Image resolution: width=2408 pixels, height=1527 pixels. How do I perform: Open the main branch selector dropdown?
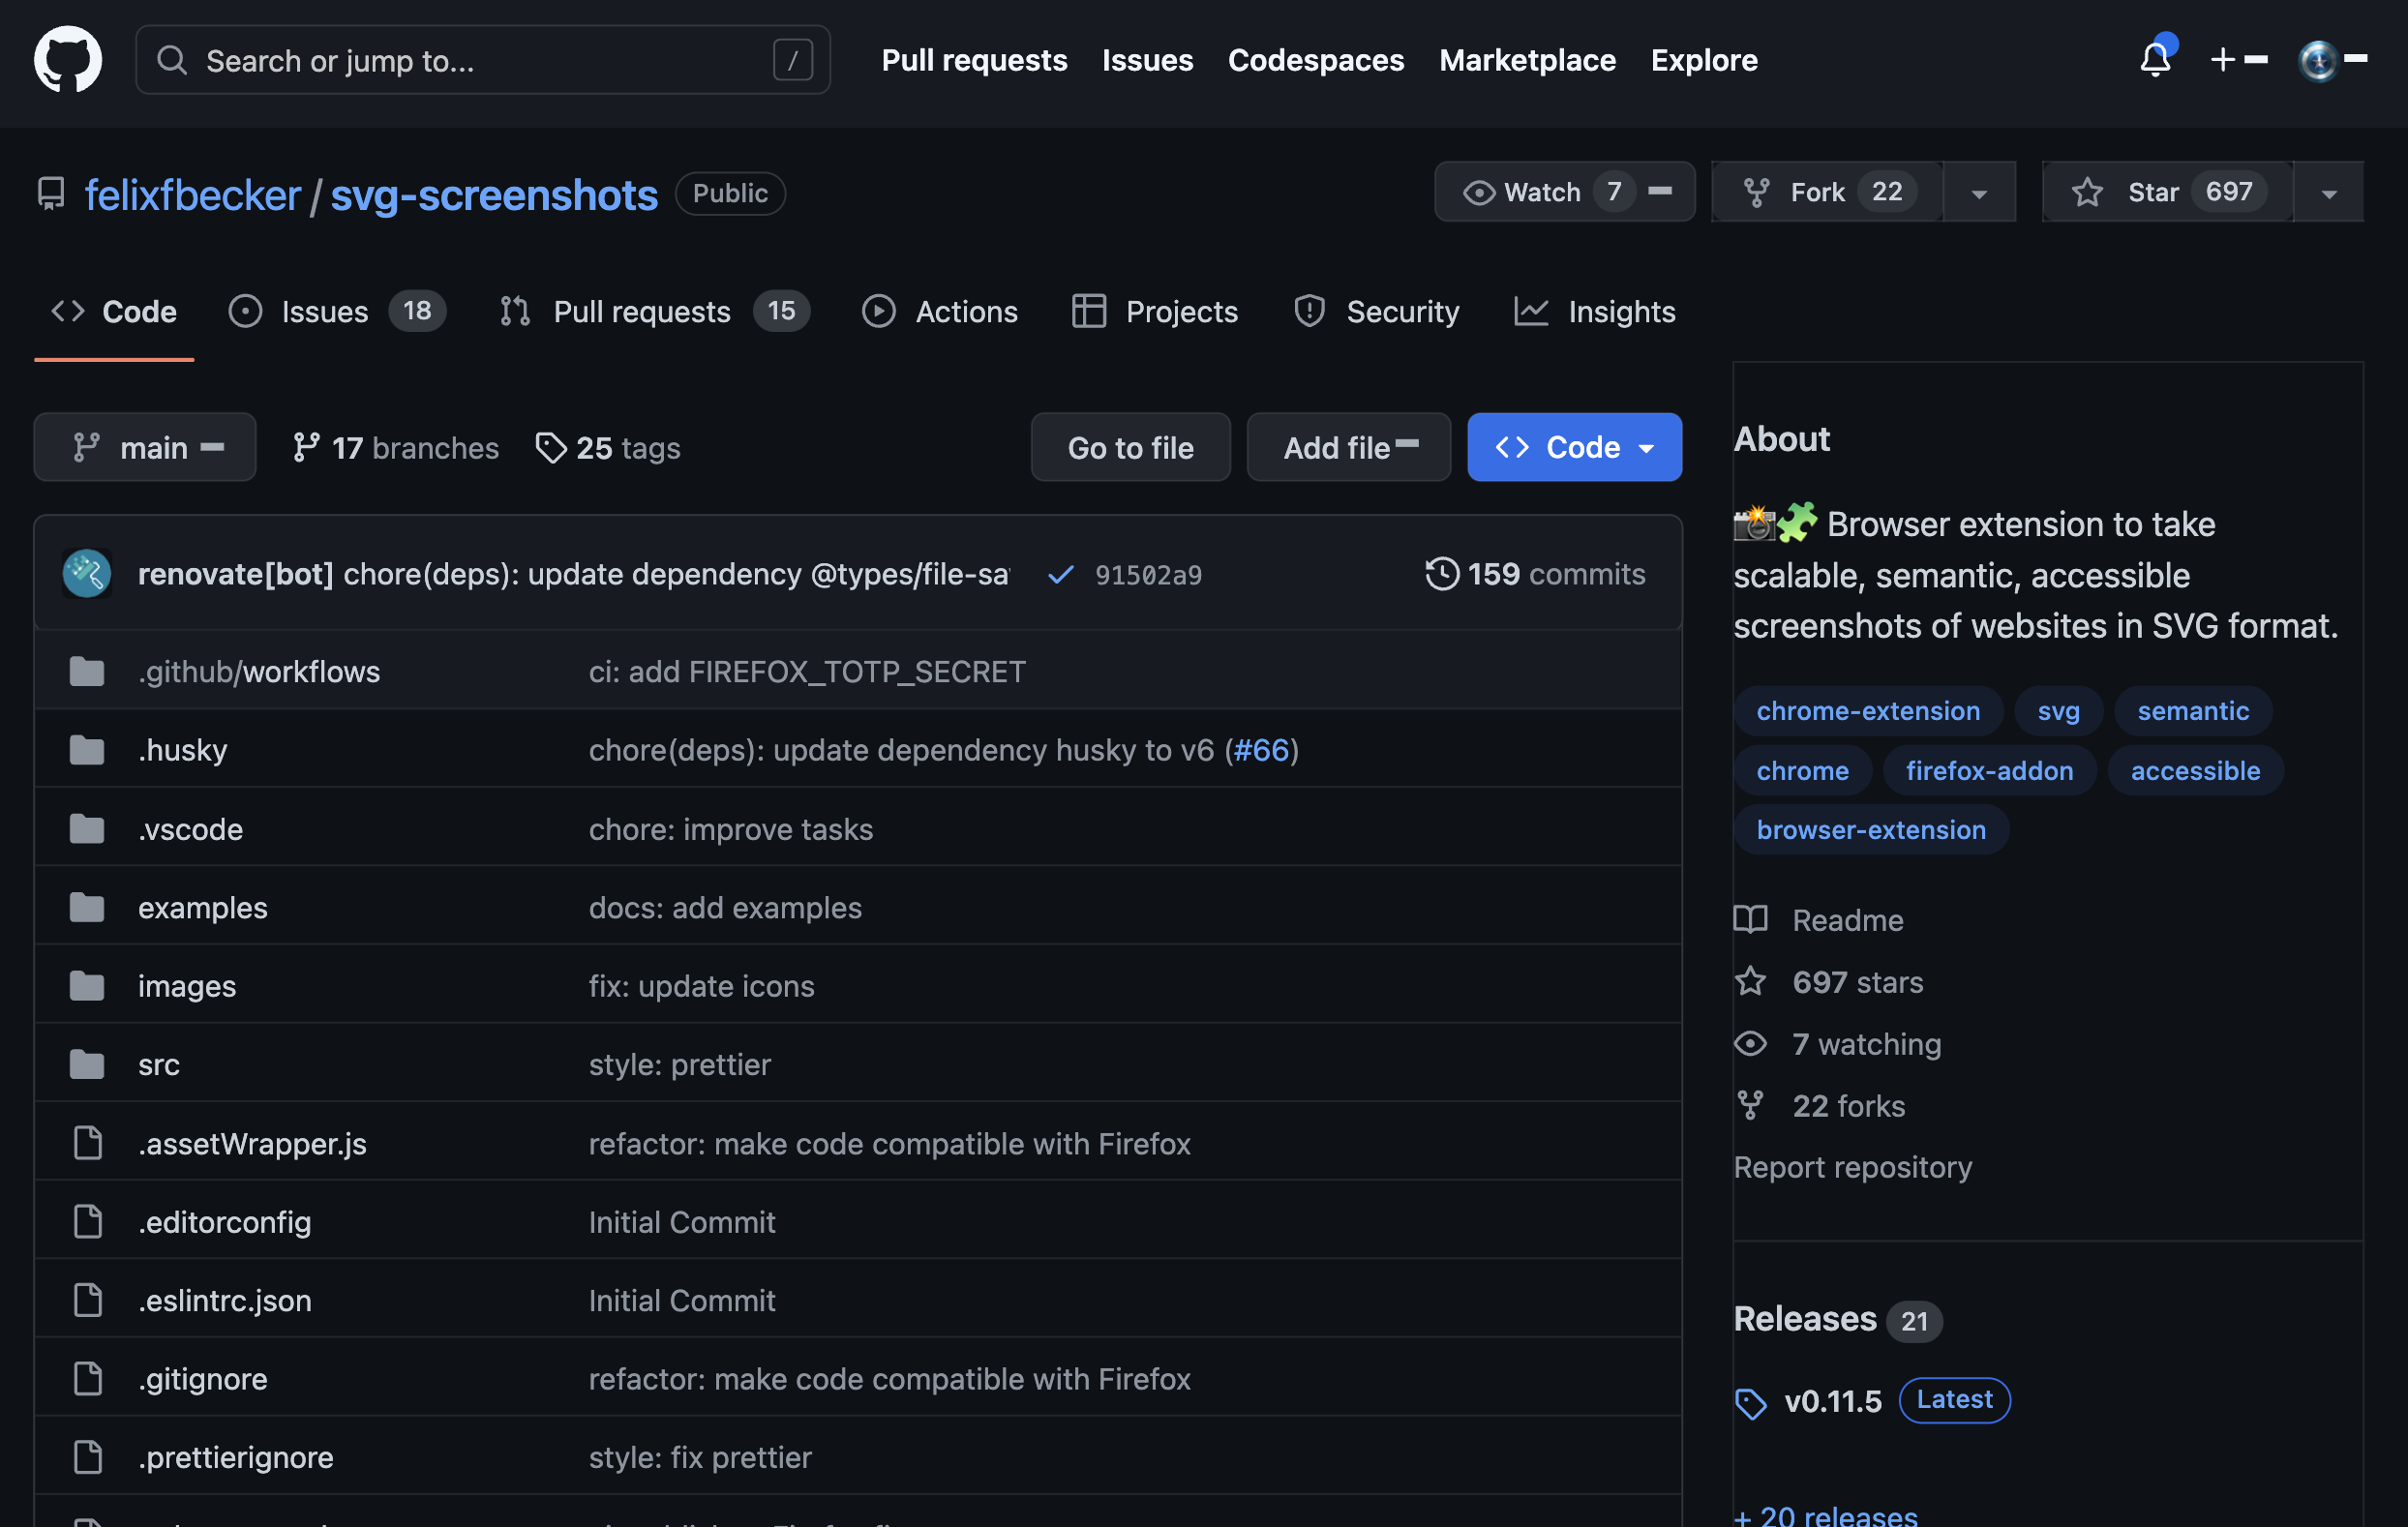click(145, 447)
